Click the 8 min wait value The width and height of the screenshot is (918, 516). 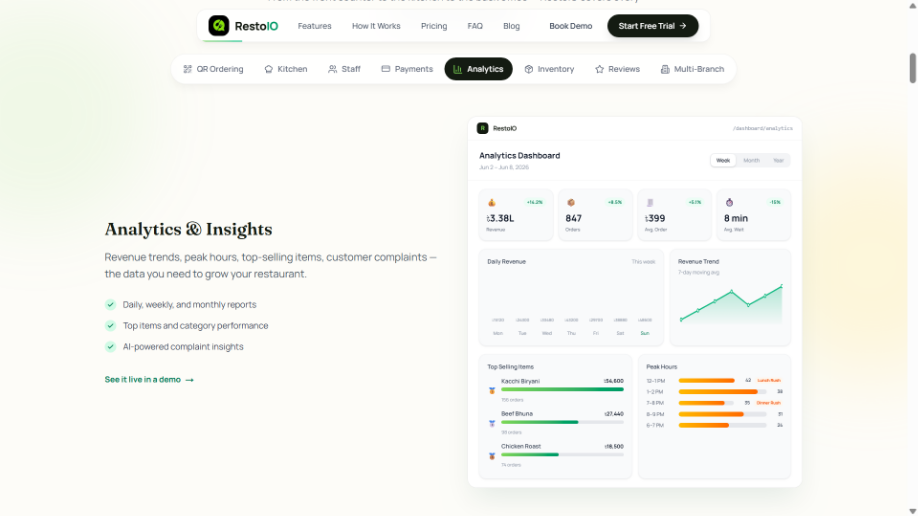[x=736, y=218]
